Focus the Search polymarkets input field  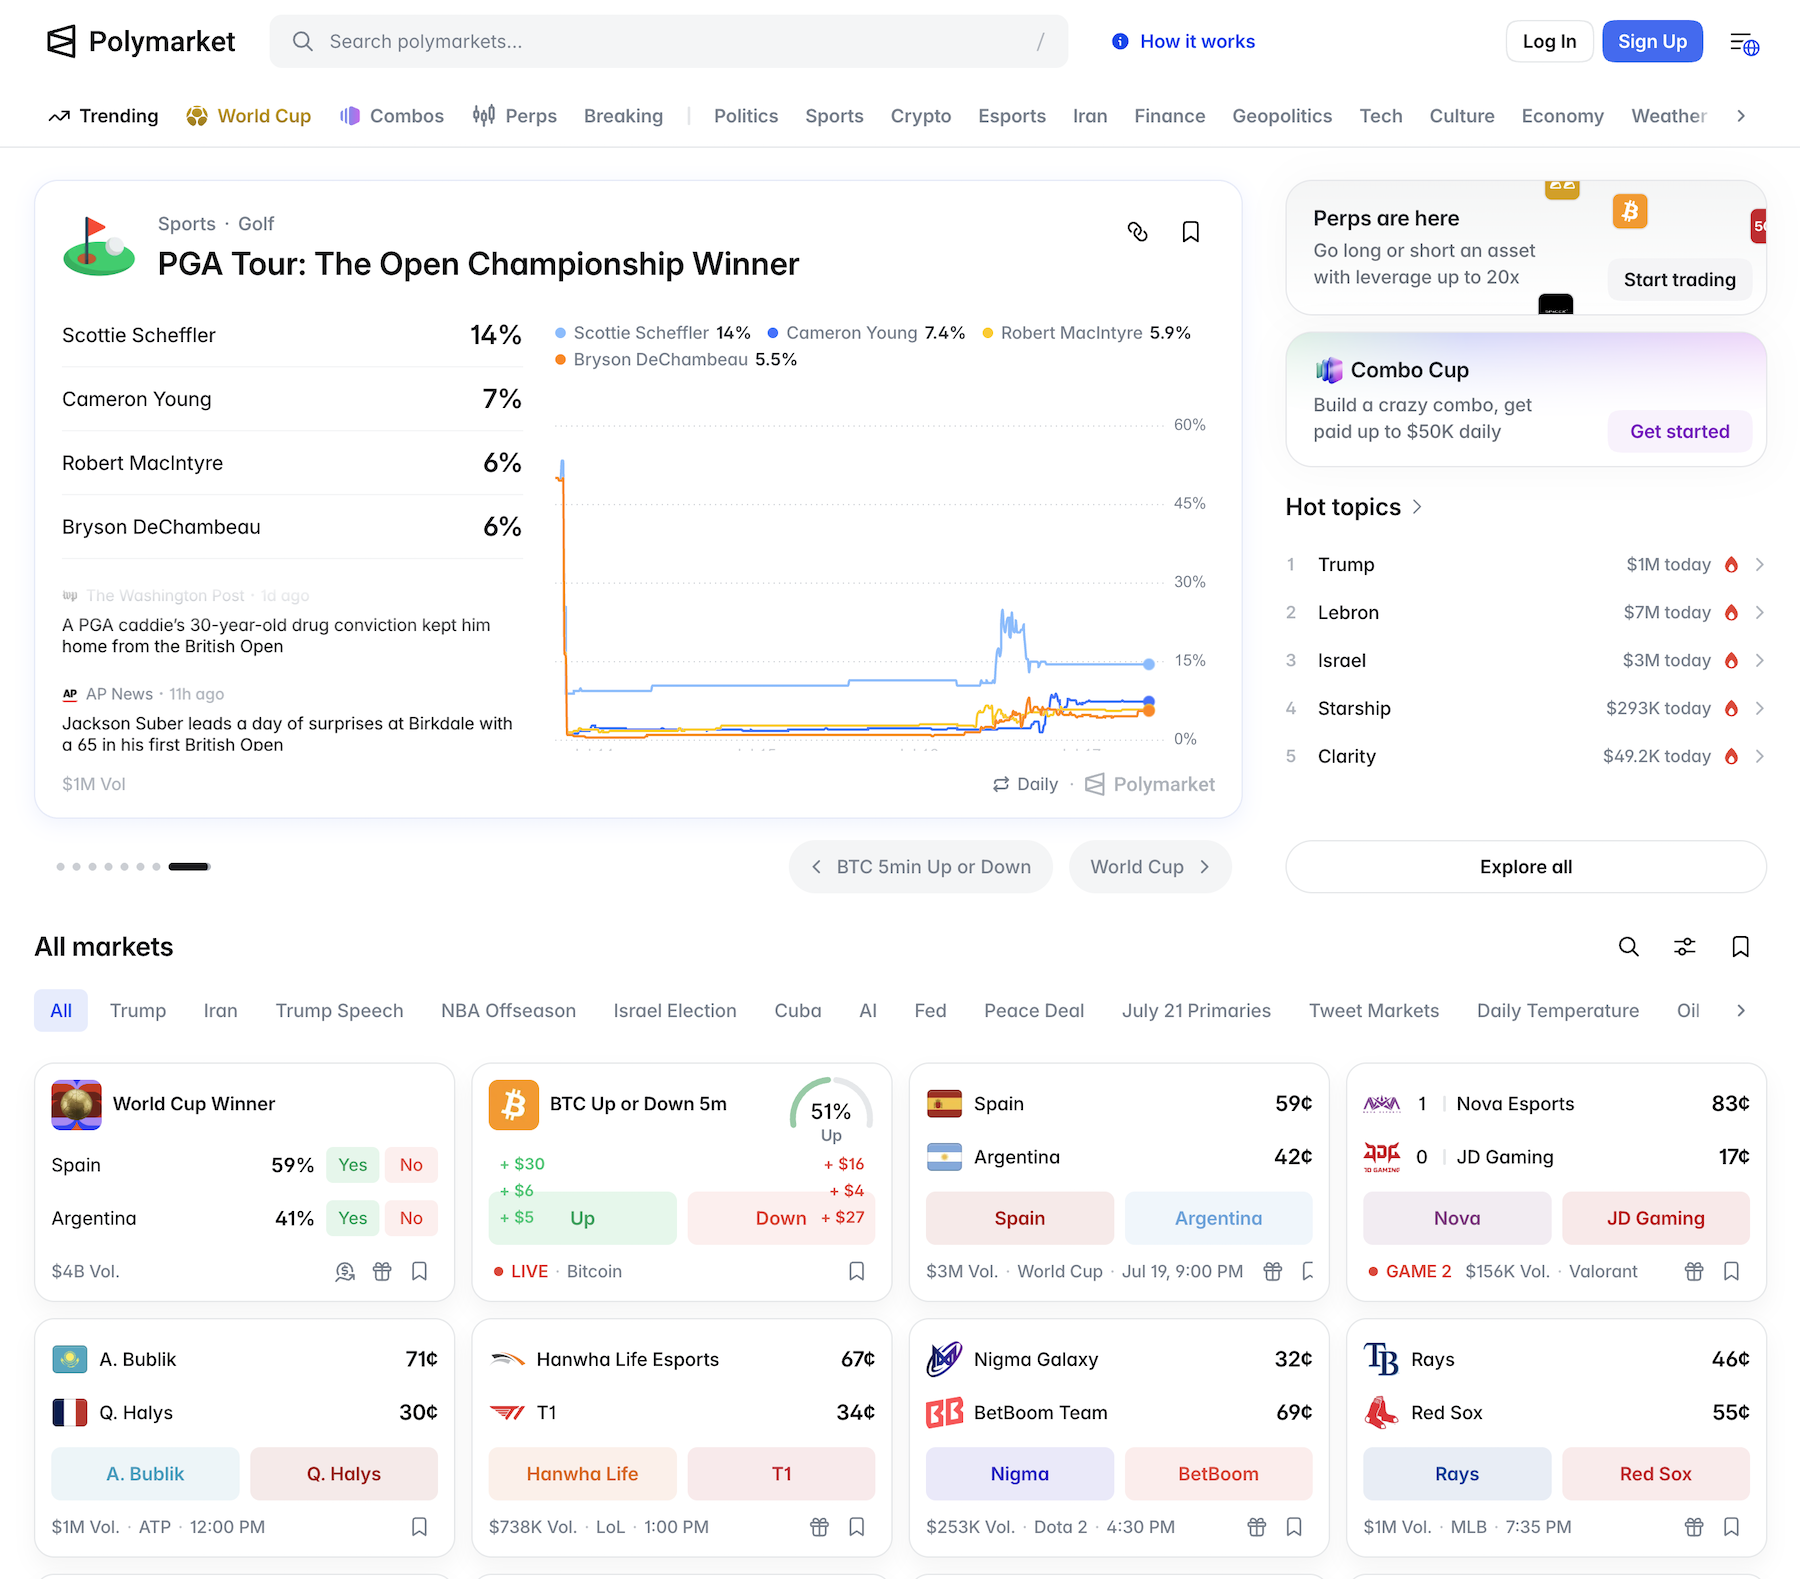point(668,41)
